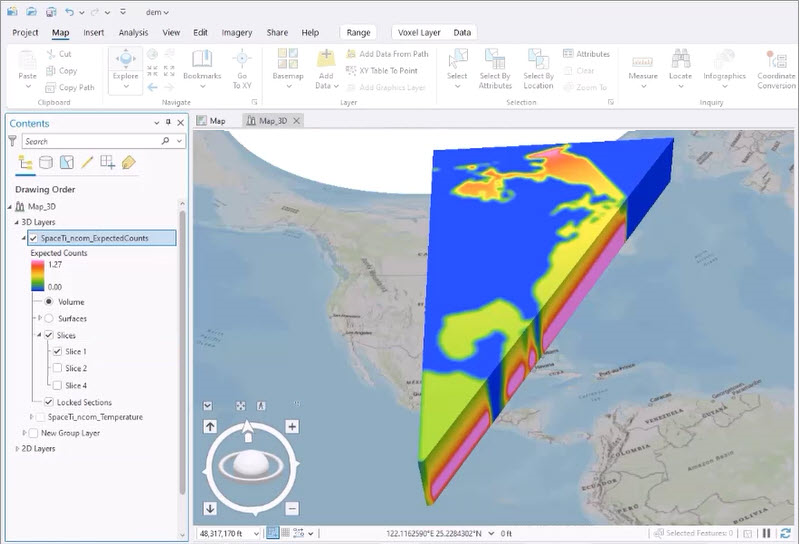
Task: Click the Go To XY tool
Action: [x=242, y=69]
